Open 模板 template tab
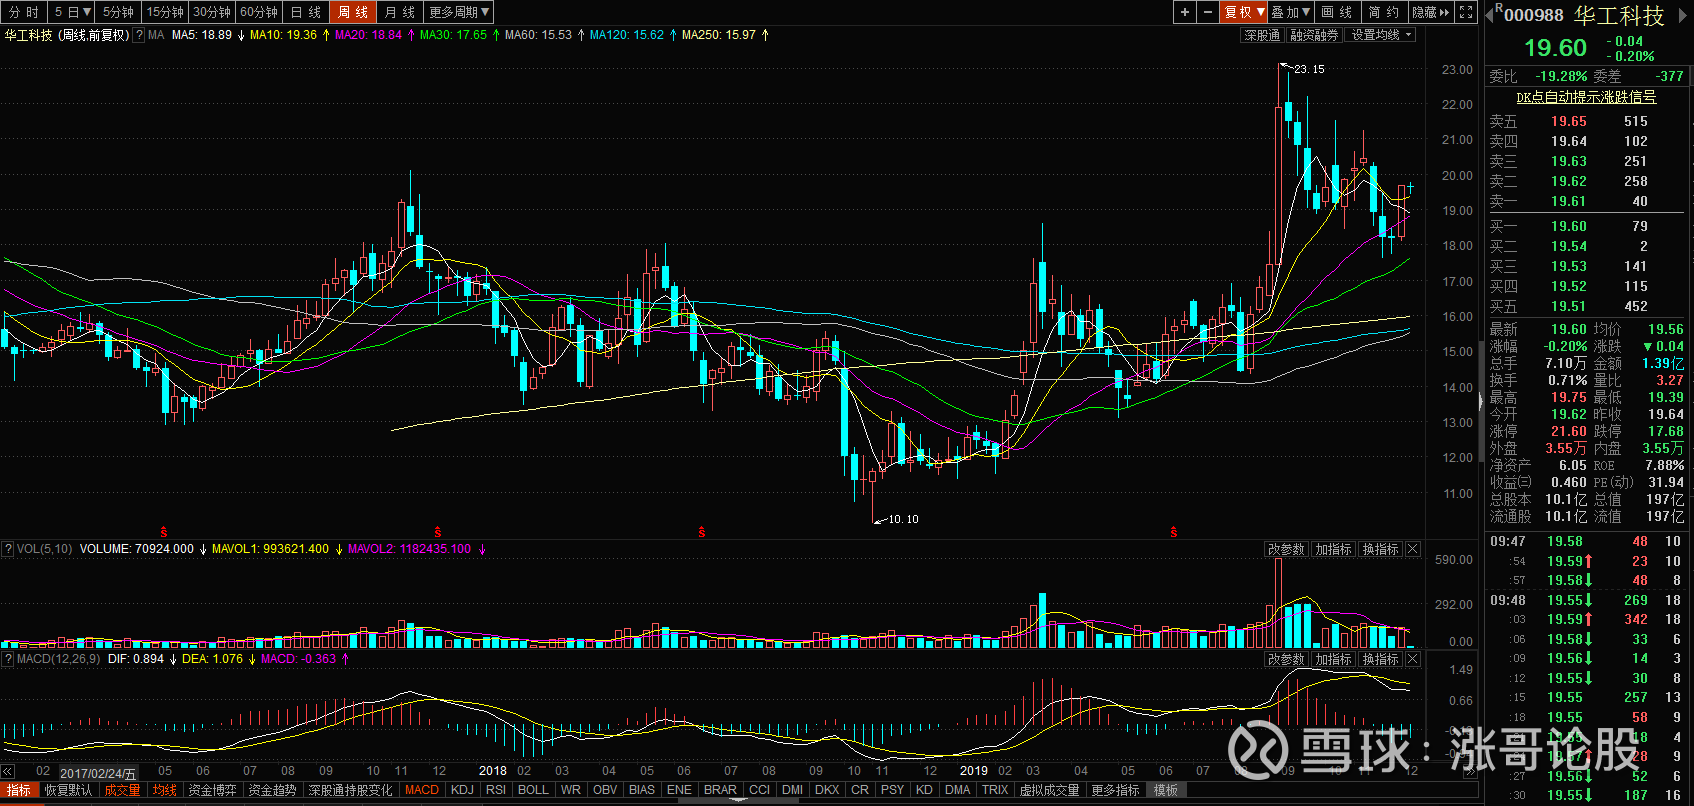This screenshot has width=1694, height=806. coord(1166,790)
